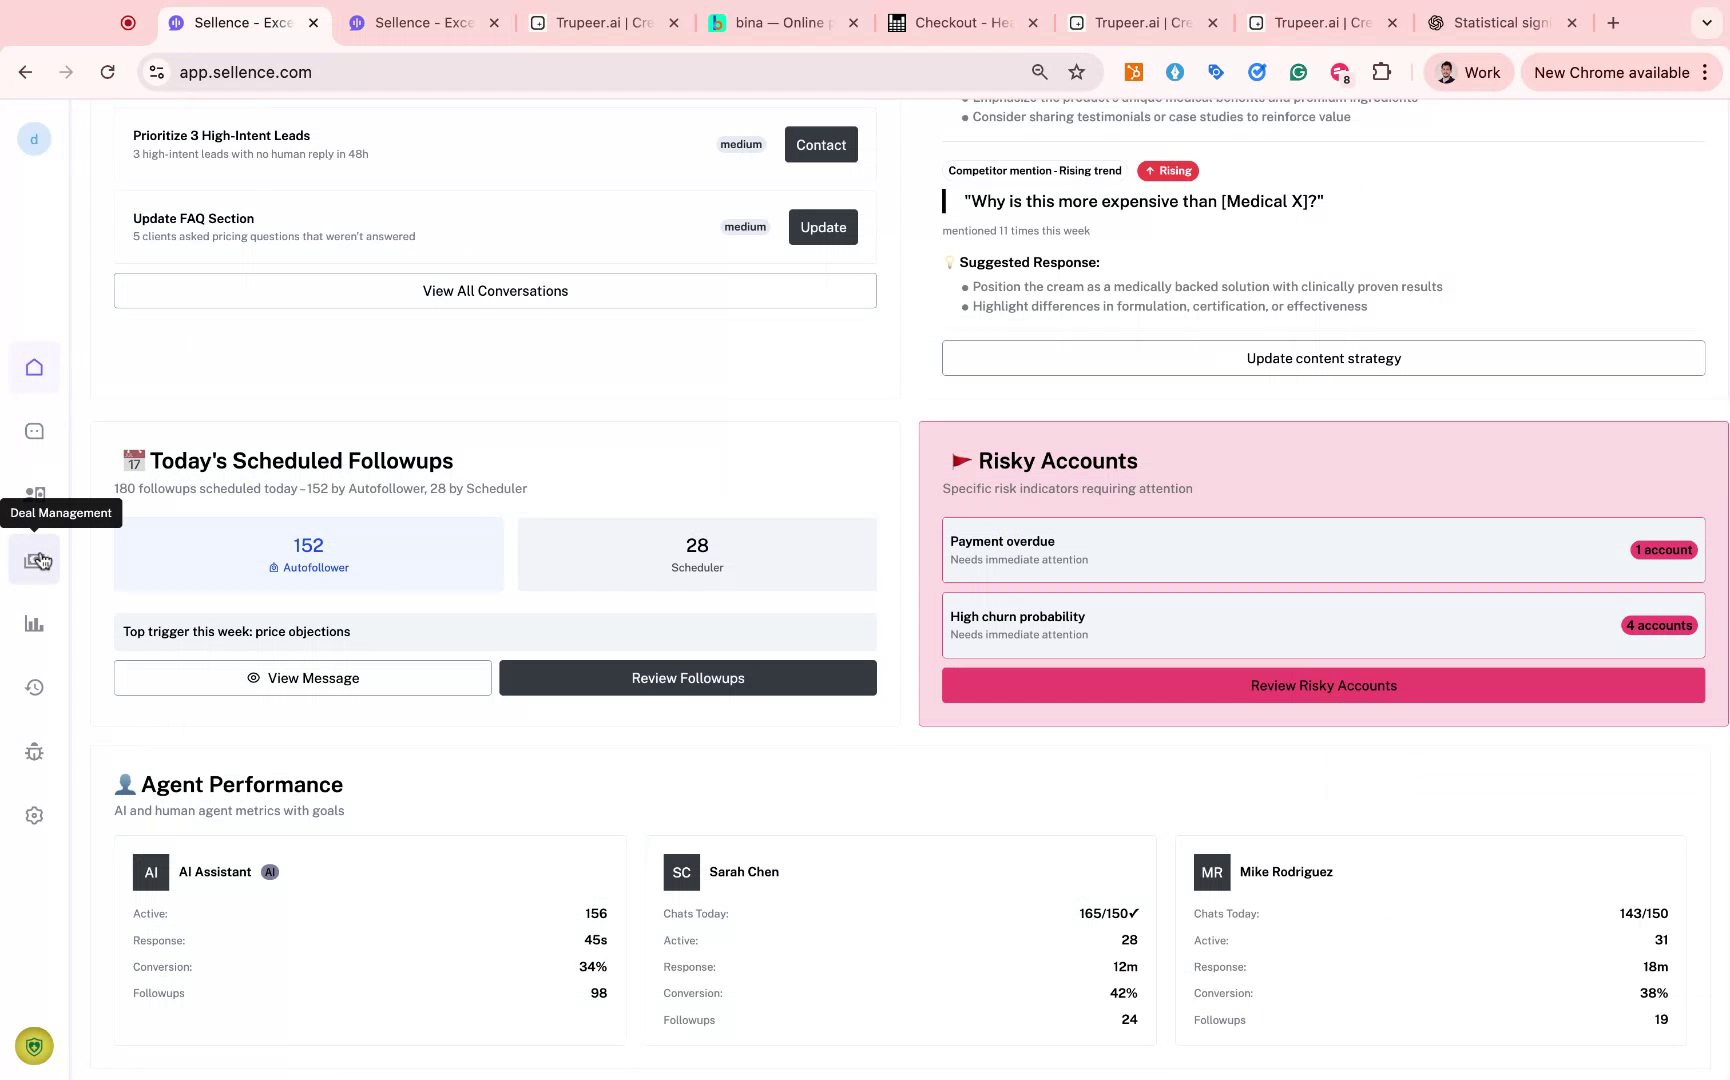Open the HubSpot extension icon

[1134, 72]
